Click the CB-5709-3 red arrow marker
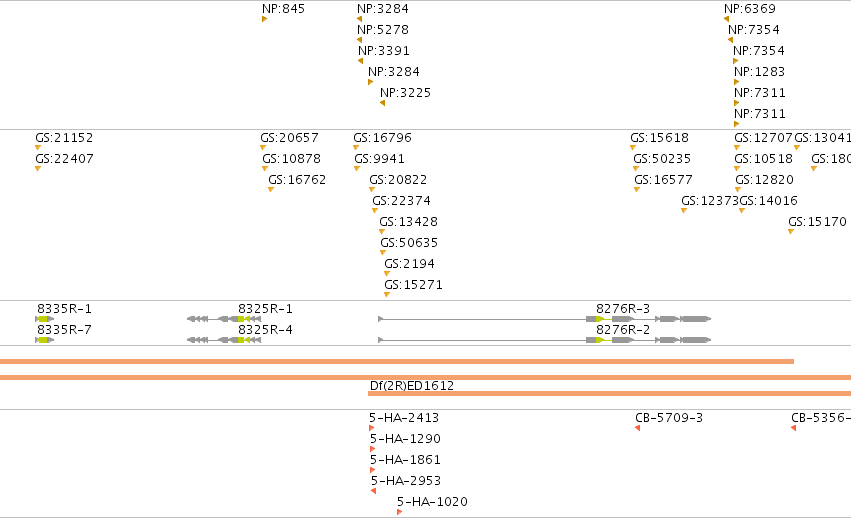 pos(637,428)
